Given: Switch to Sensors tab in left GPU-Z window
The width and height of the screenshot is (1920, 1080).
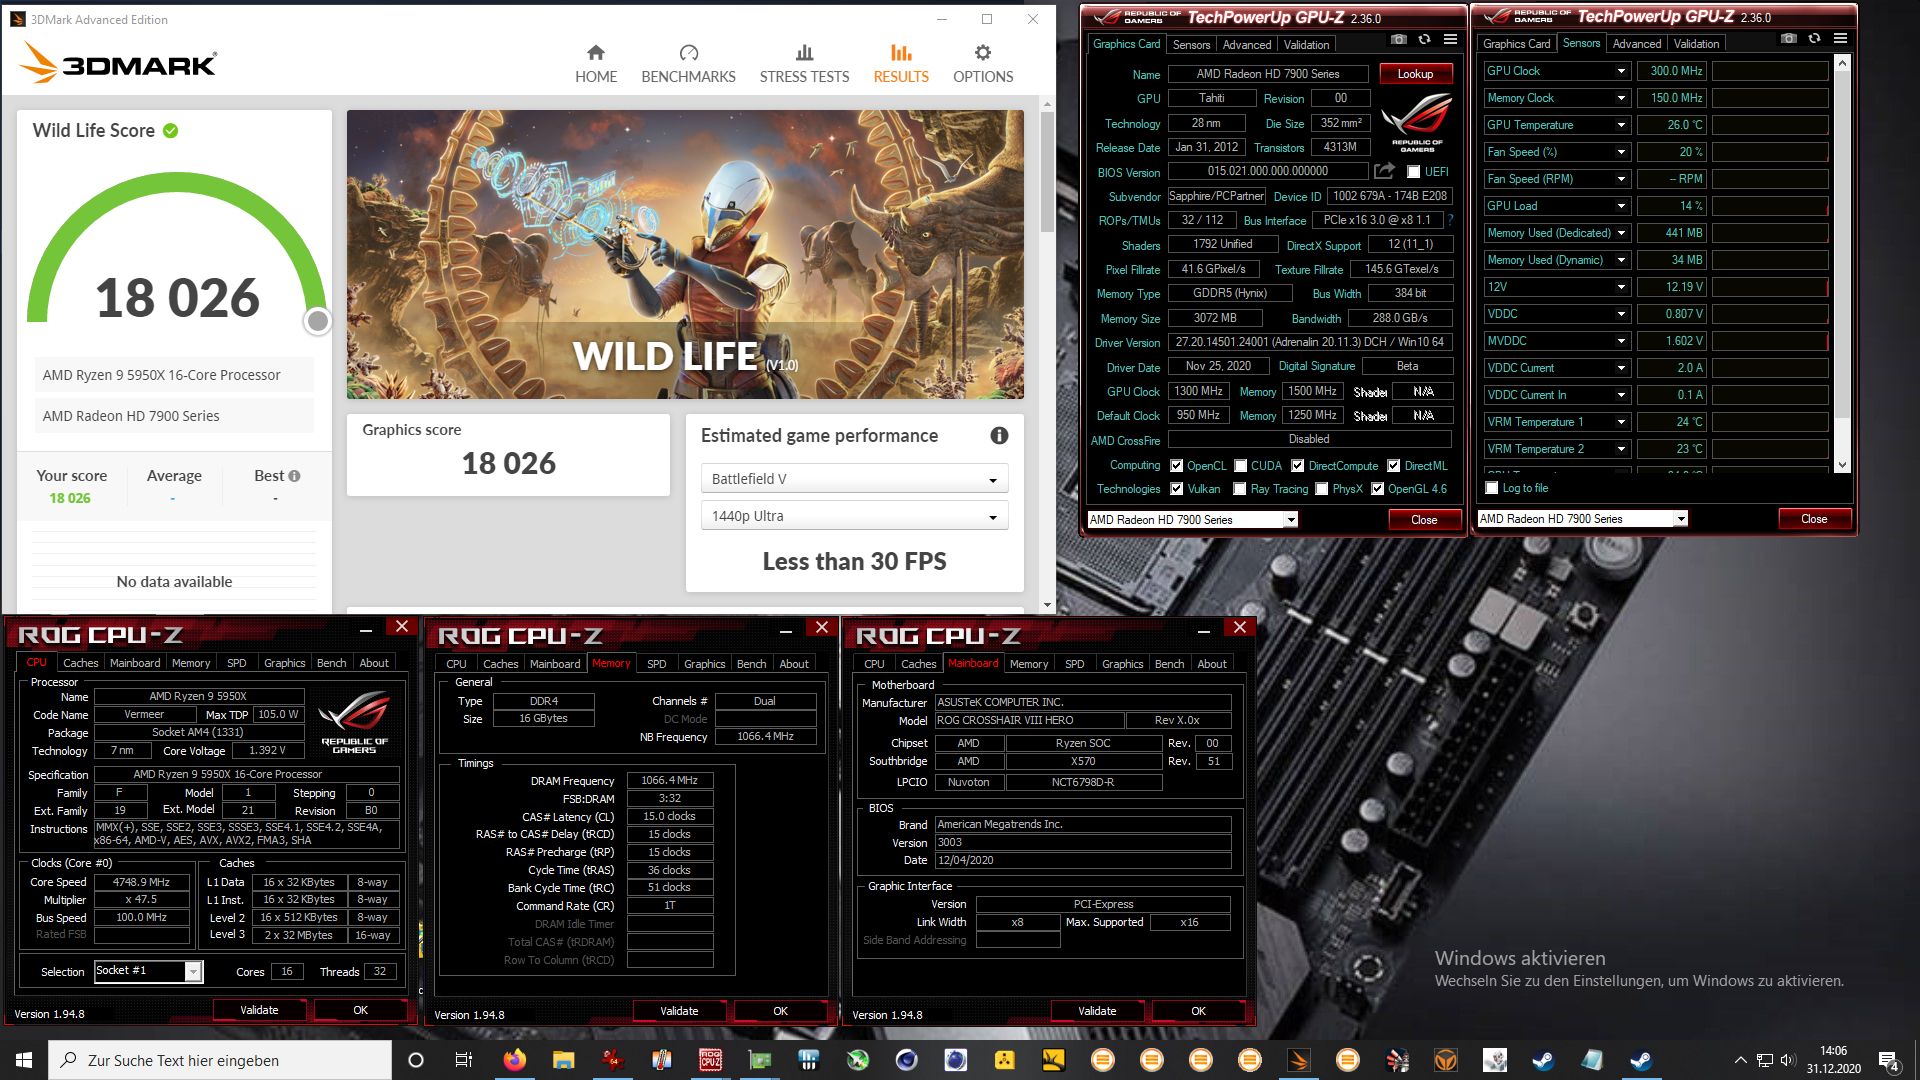Looking at the screenshot, I should (x=1191, y=44).
